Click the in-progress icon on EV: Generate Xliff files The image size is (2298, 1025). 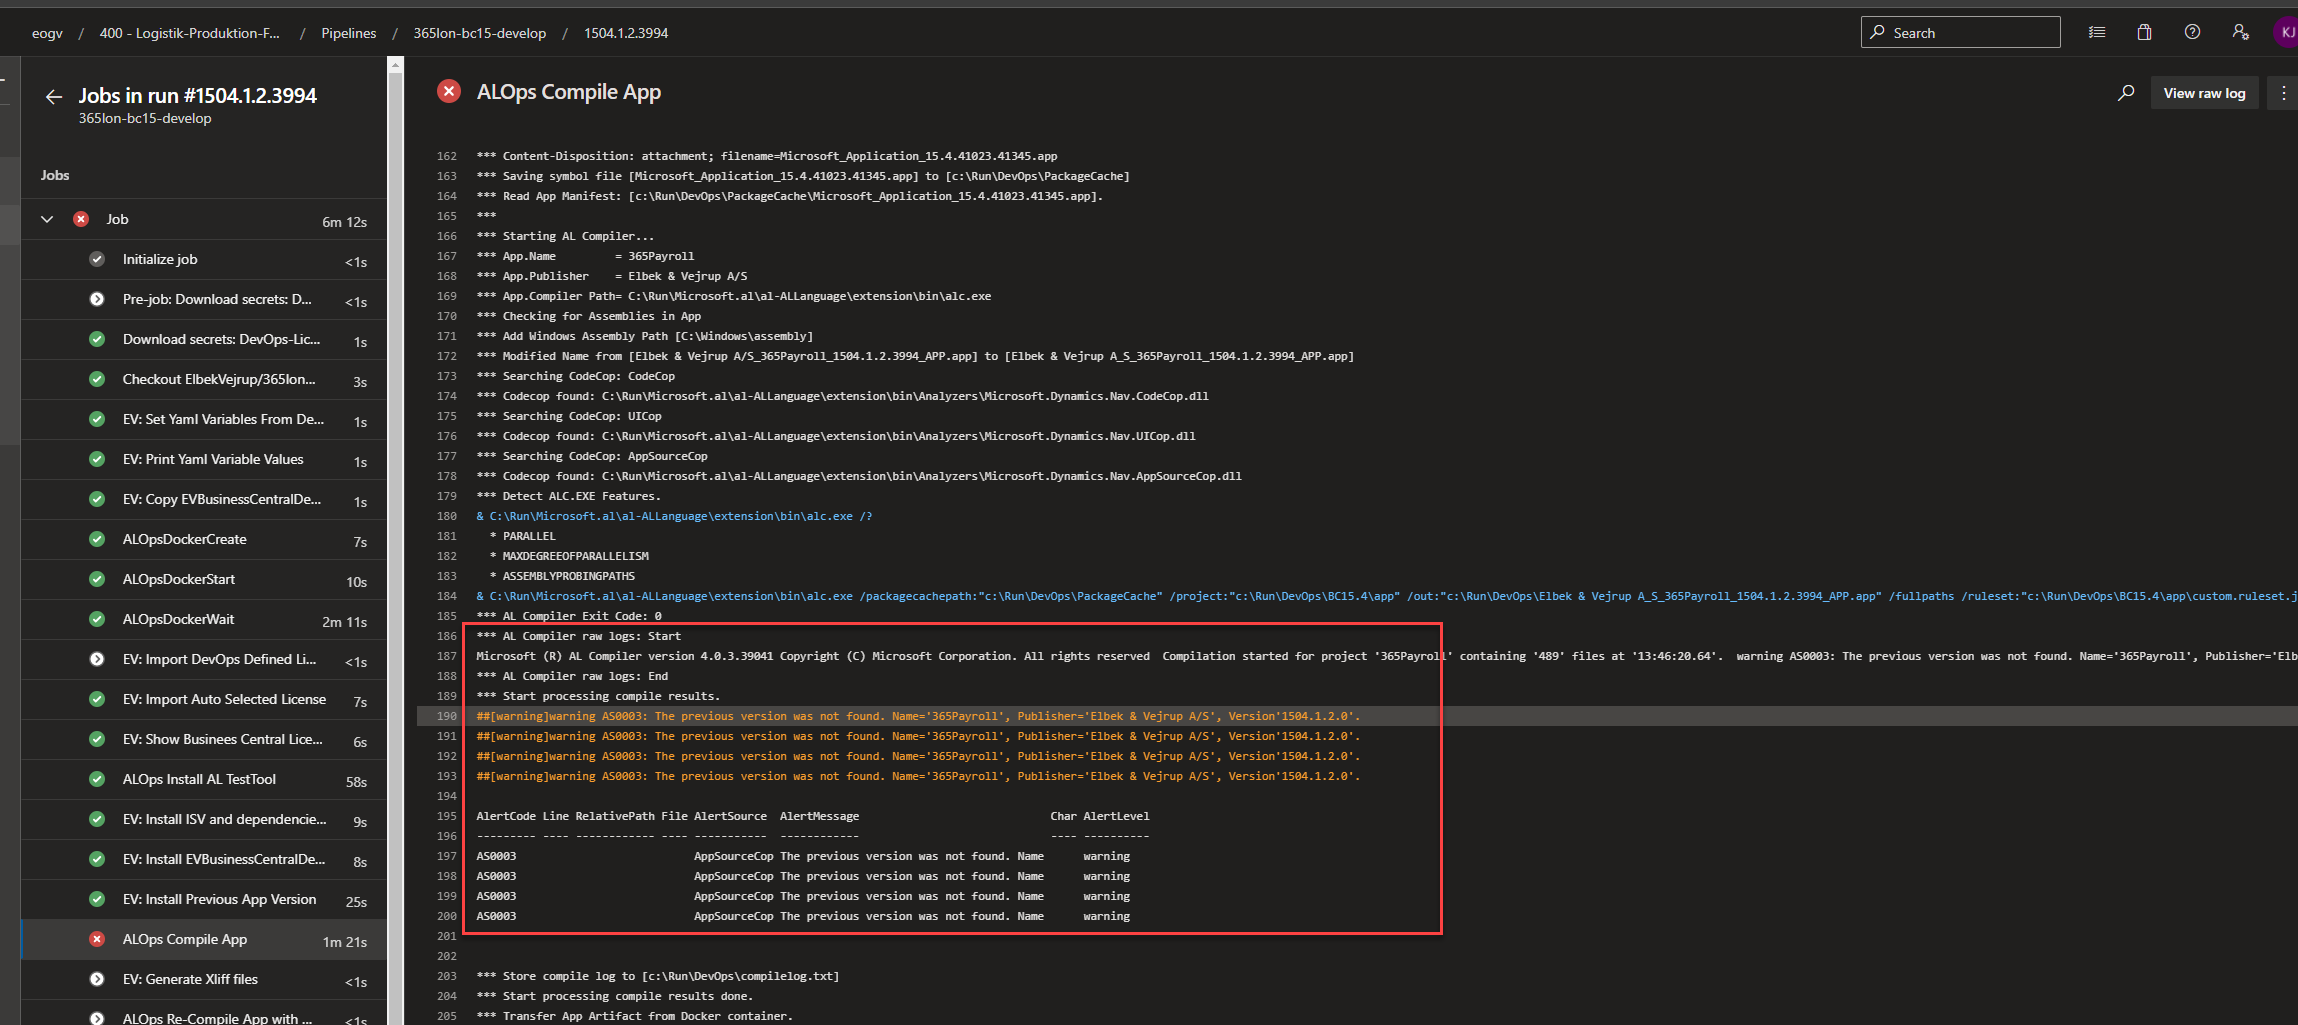click(x=96, y=979)
